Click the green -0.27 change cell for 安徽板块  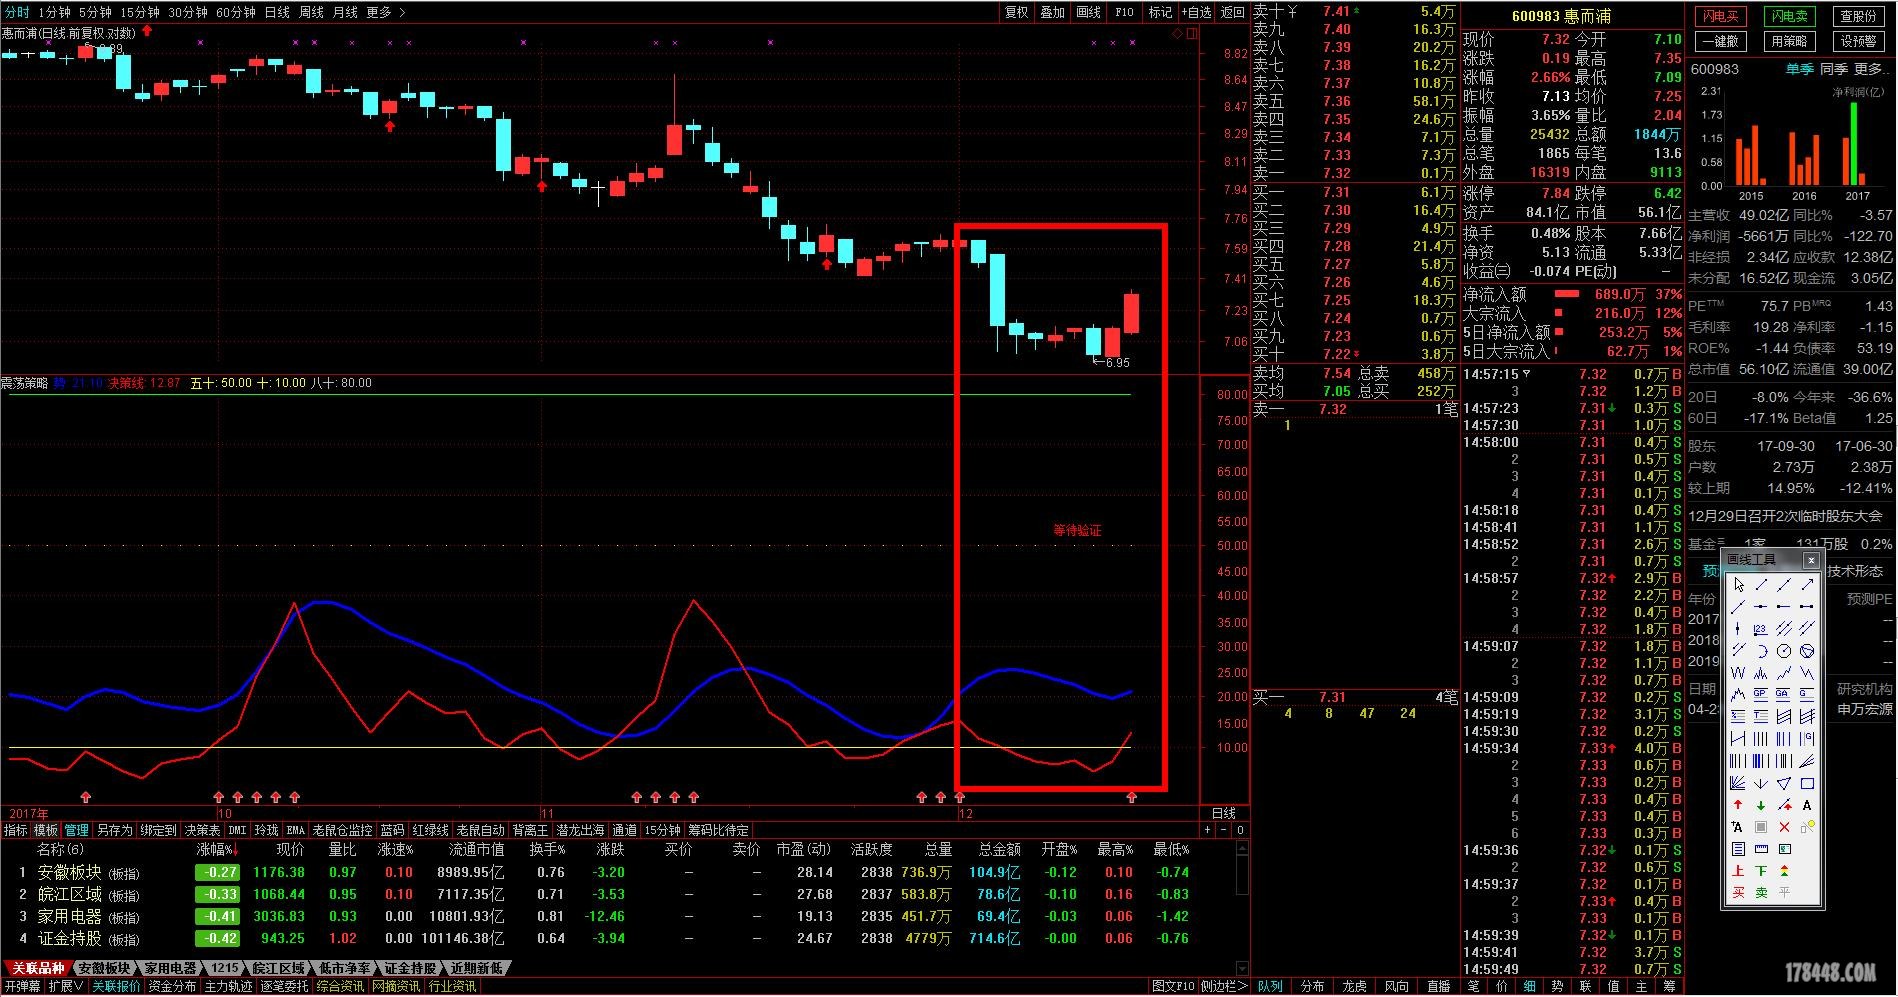[x=217, y=872]
